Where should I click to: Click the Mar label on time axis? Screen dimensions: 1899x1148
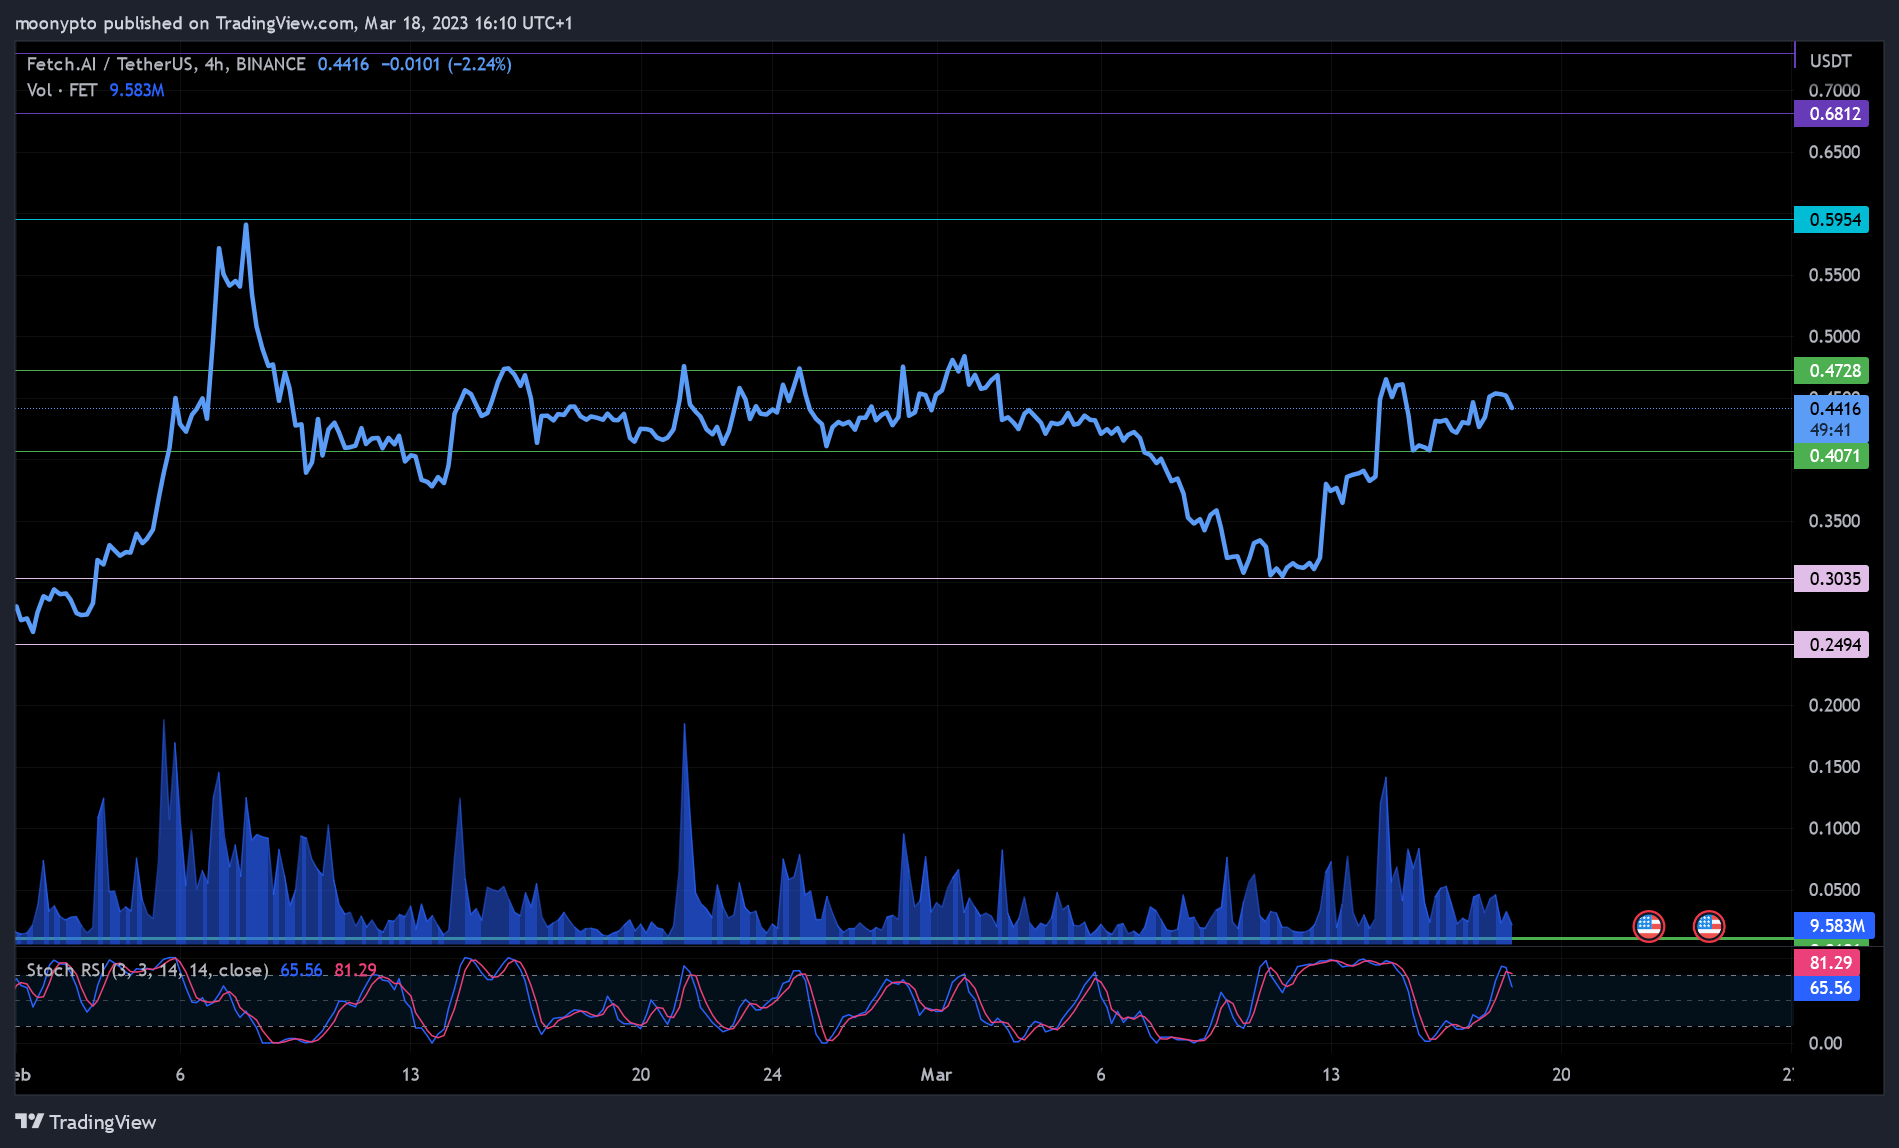pyautogui.click(x=936, y=1074)
